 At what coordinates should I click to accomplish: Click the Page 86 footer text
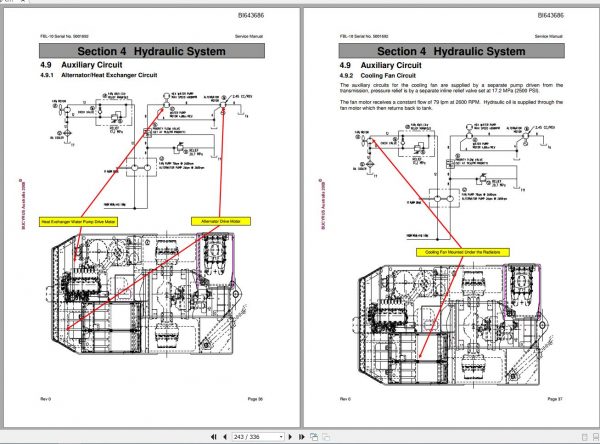(255, 399)
